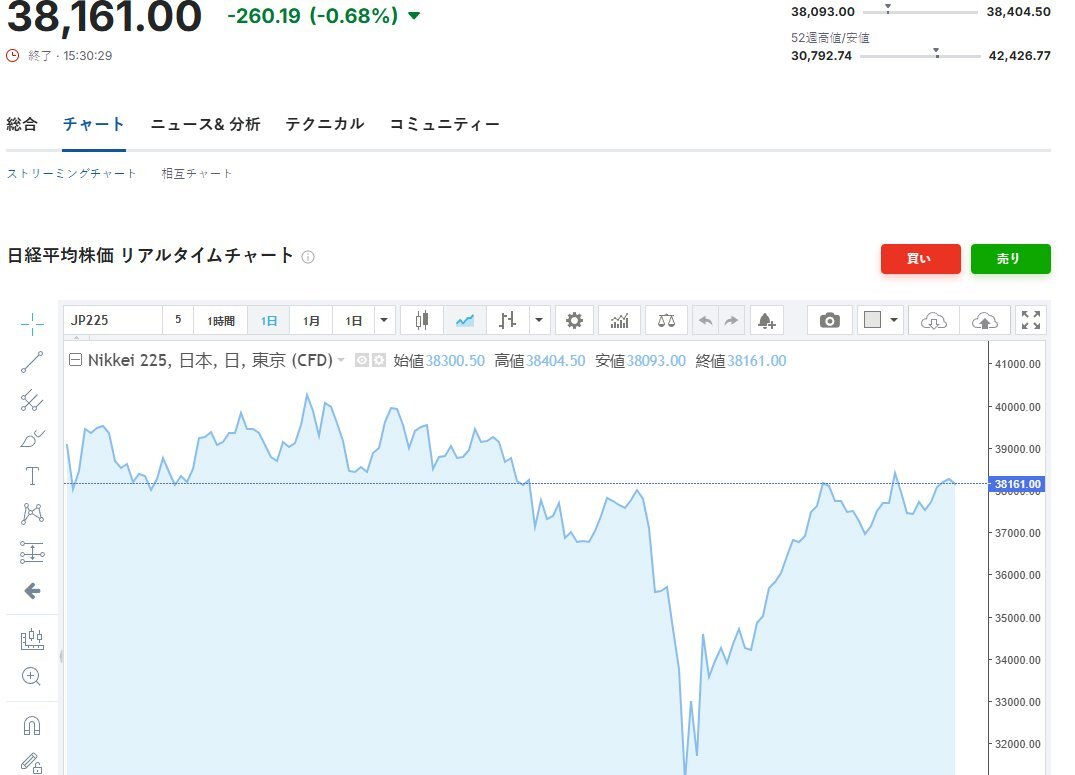Click the red 買い button
This screenshot has width=1075, height=775.
click(920, 259)
